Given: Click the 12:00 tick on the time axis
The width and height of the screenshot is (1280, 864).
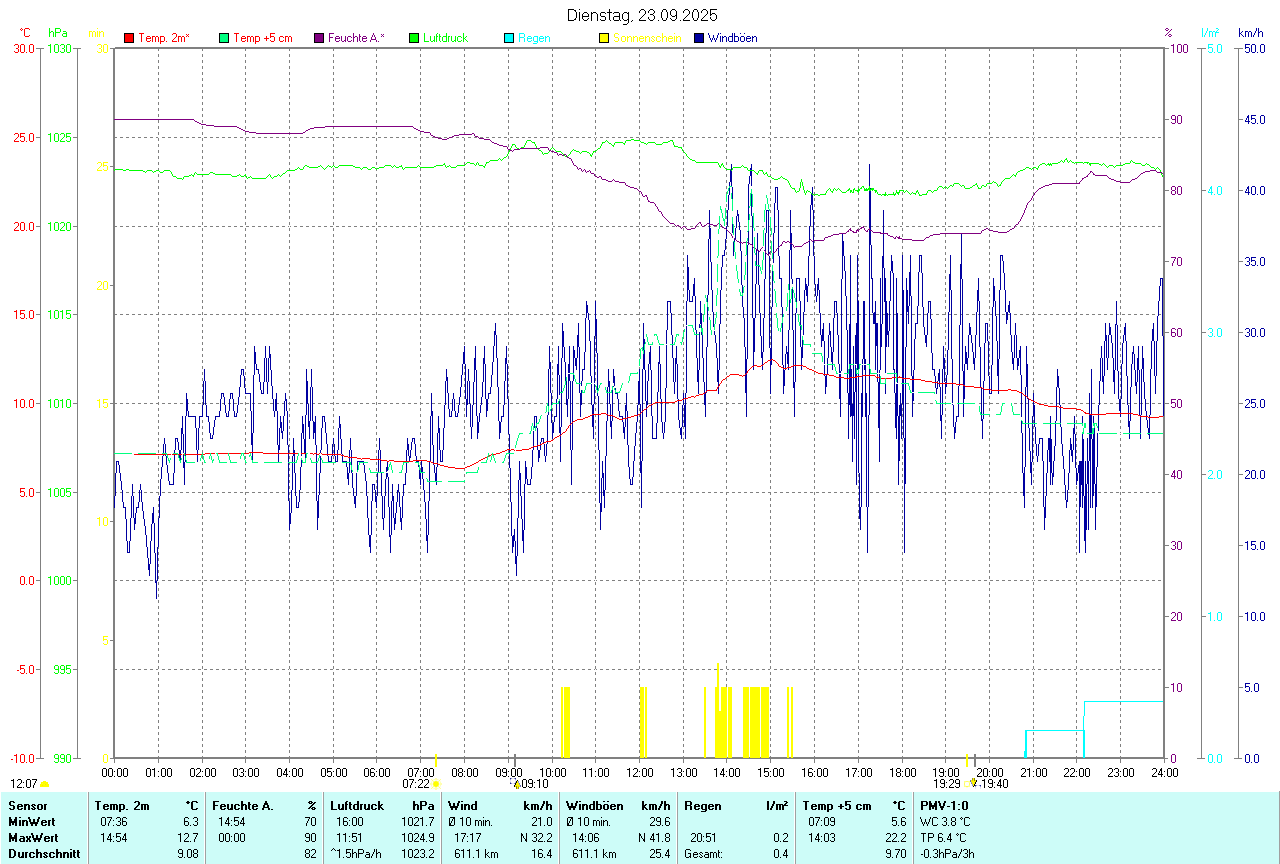Looking at the screenshot, I should [639, 772].
